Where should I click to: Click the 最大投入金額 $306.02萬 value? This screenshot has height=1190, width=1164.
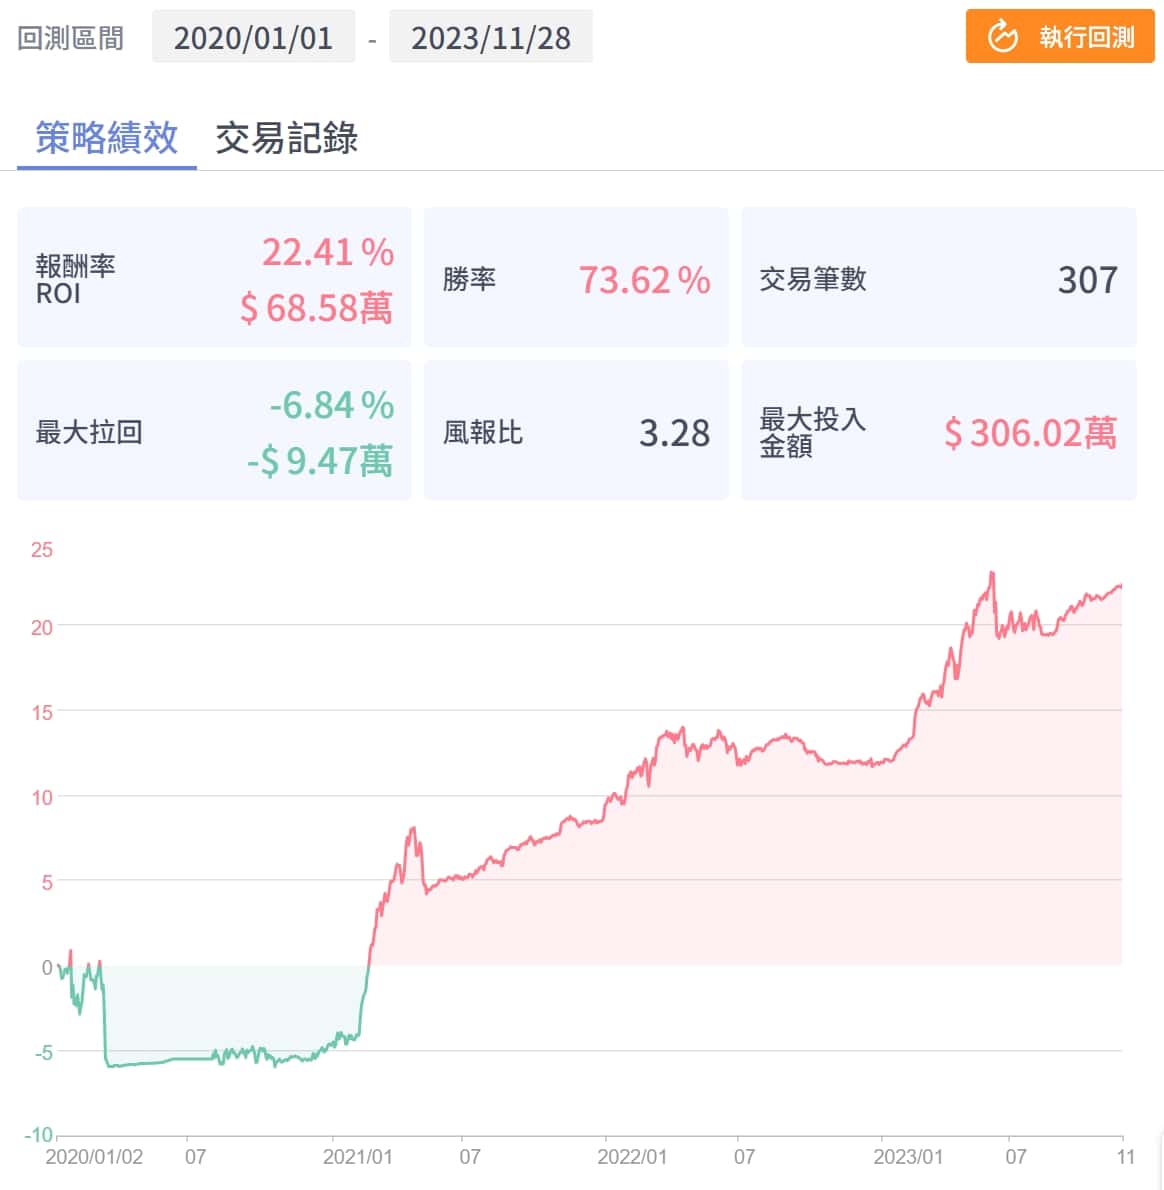pos(1030,432)
